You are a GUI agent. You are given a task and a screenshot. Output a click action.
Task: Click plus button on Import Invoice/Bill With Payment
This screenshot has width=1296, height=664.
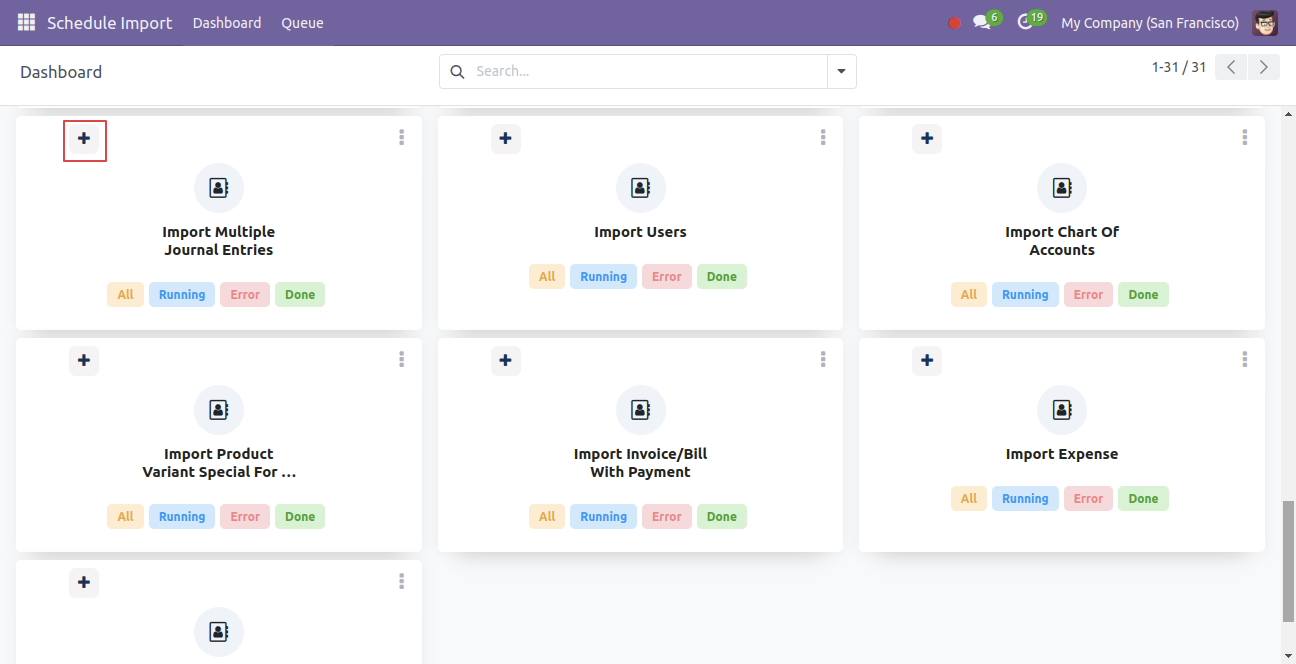pos(506,360)
